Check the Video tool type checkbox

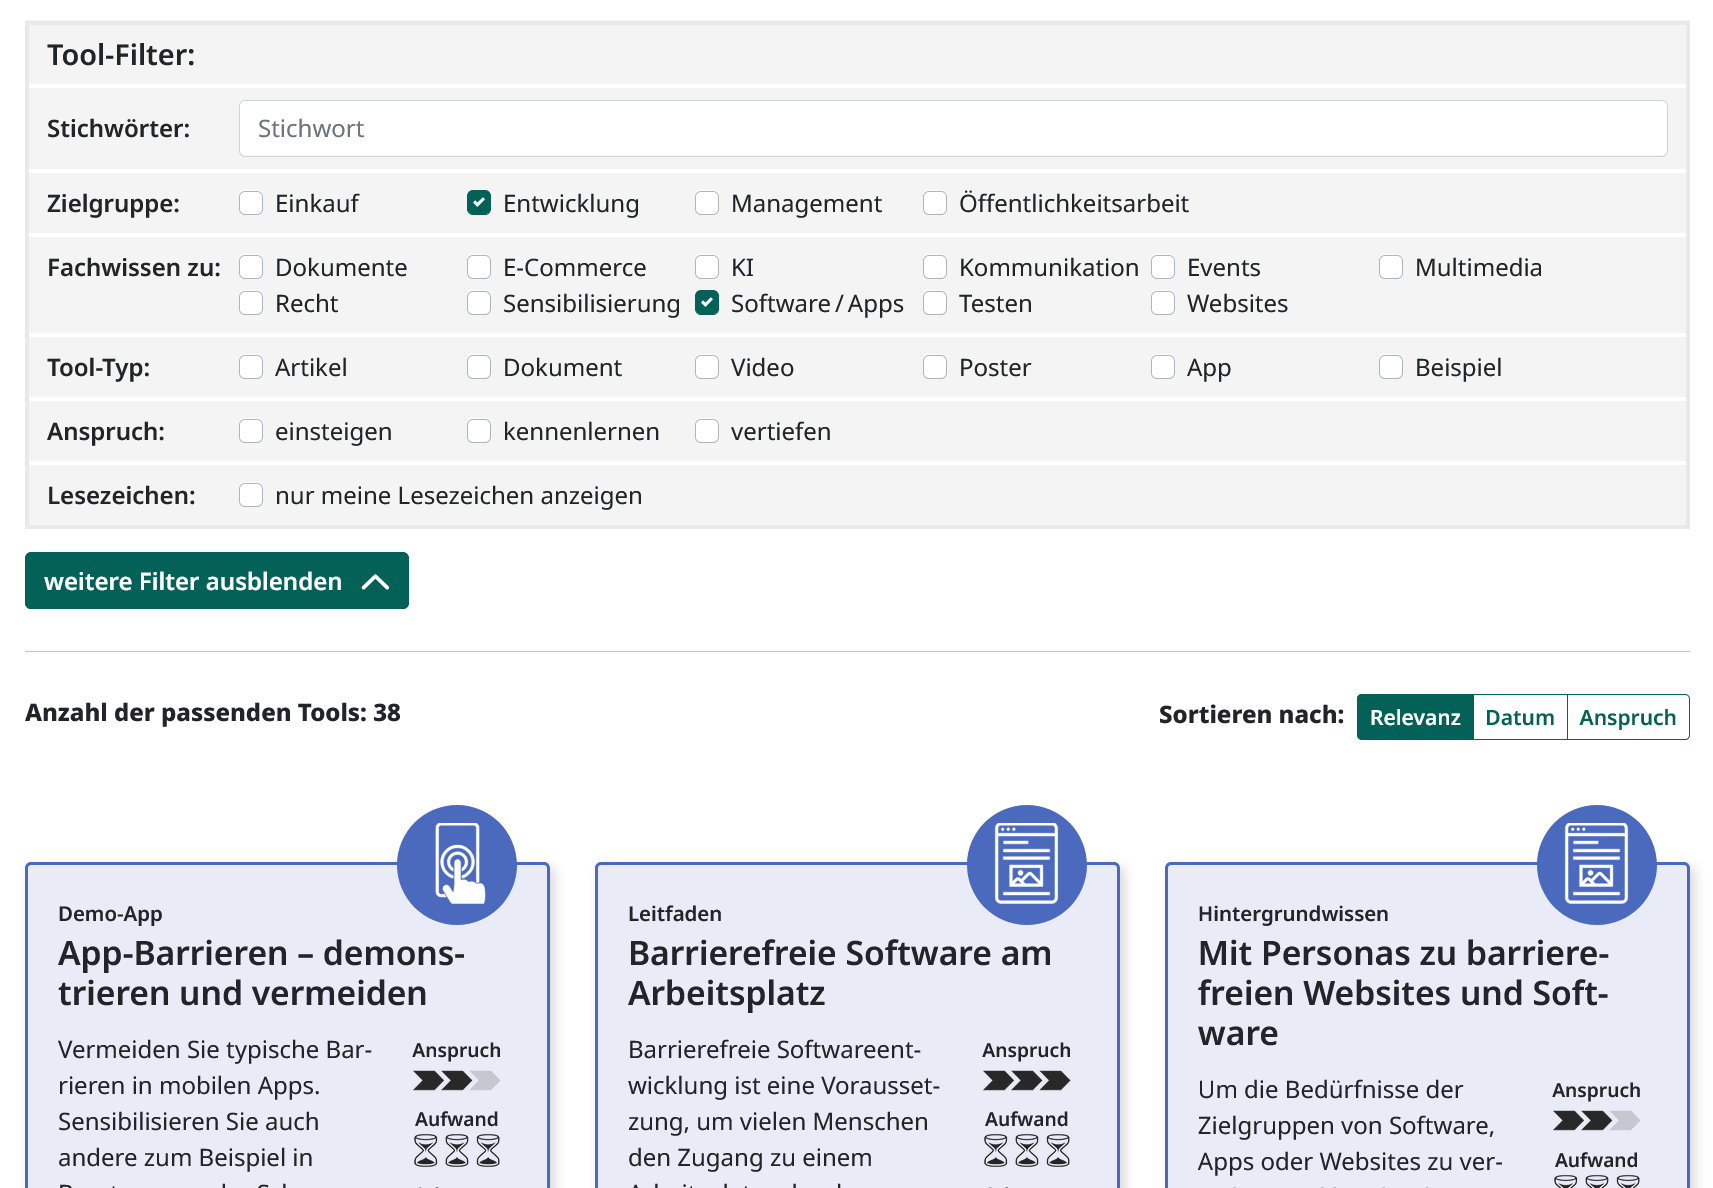pyautogui.click(x=707, y=367)
